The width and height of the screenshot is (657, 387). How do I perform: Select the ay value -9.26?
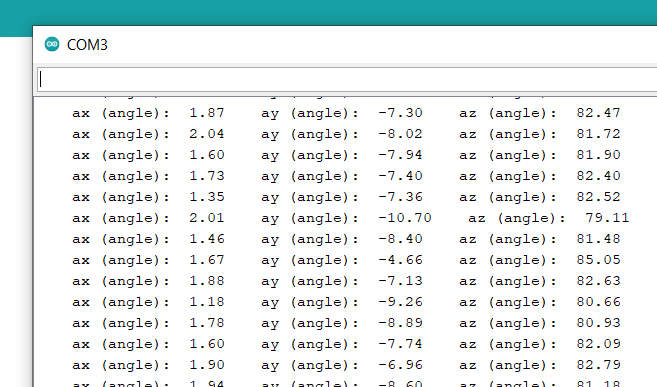click(400, 302)
